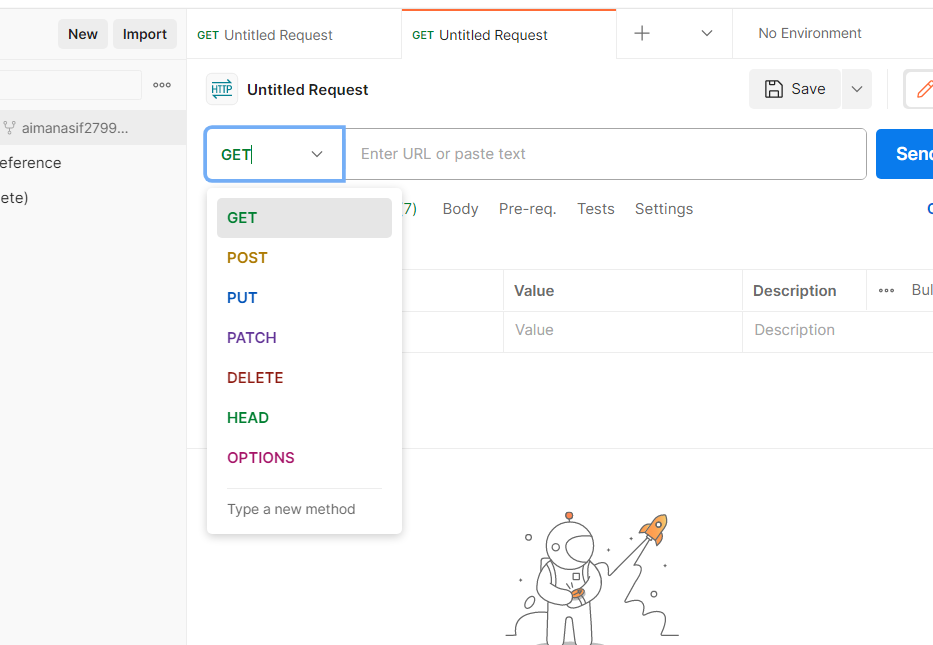
Task: Click the Import button
Action: (145, 34)
